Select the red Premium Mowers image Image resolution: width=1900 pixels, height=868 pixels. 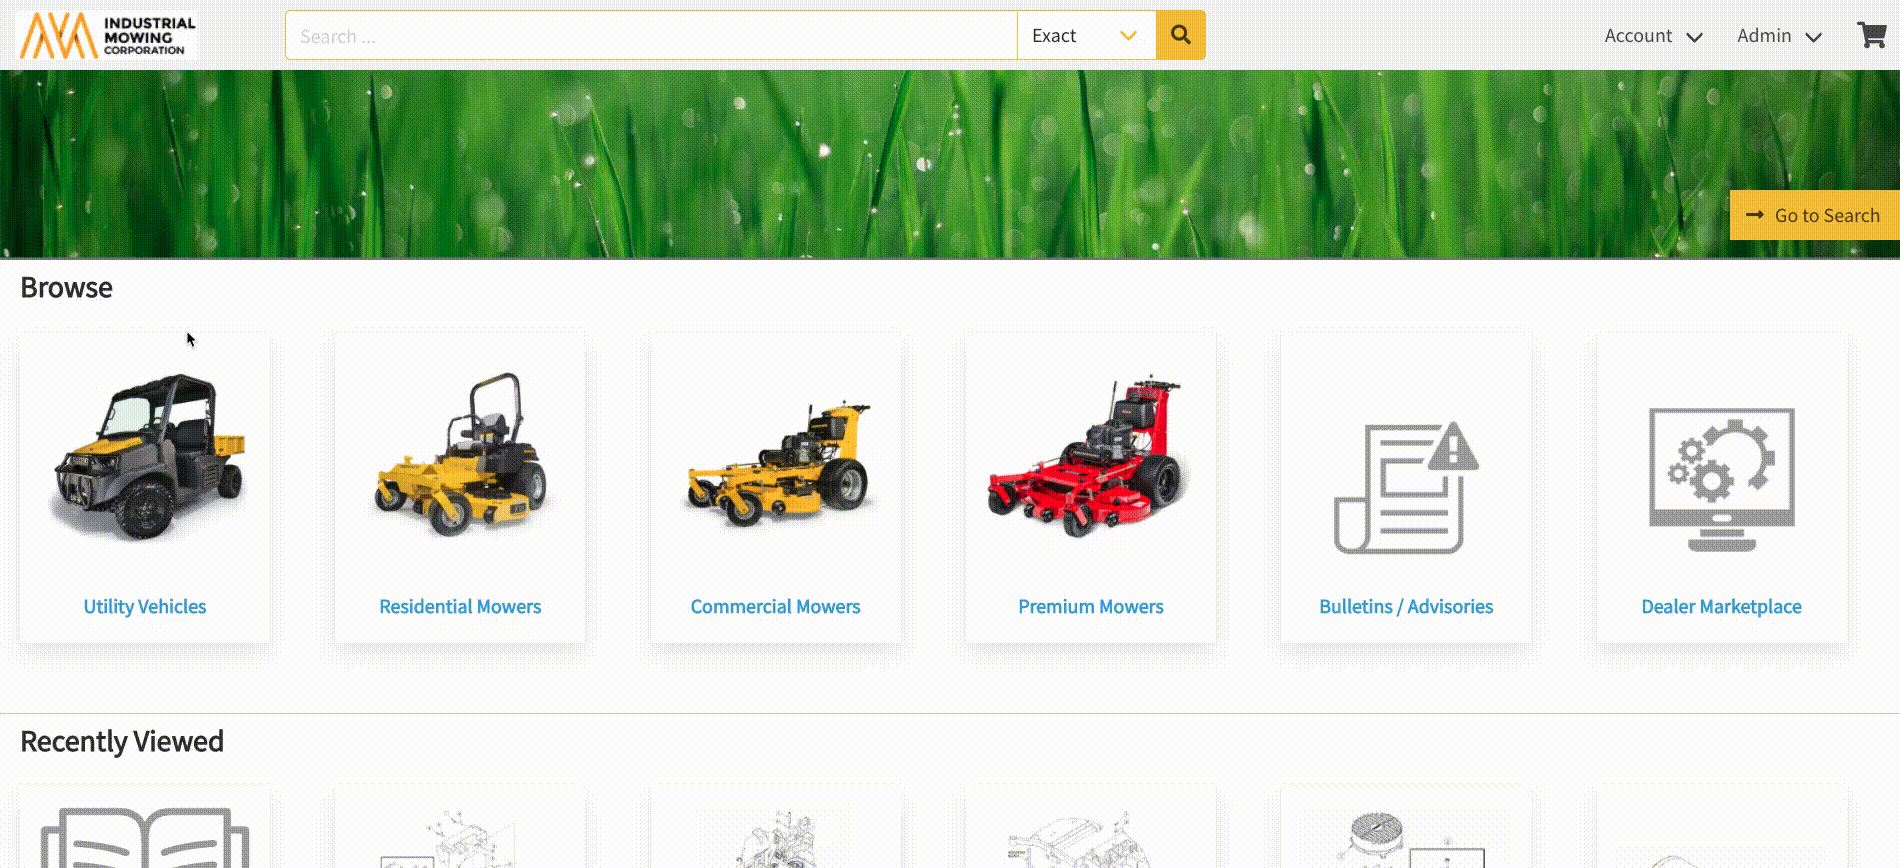(1090, 458)
